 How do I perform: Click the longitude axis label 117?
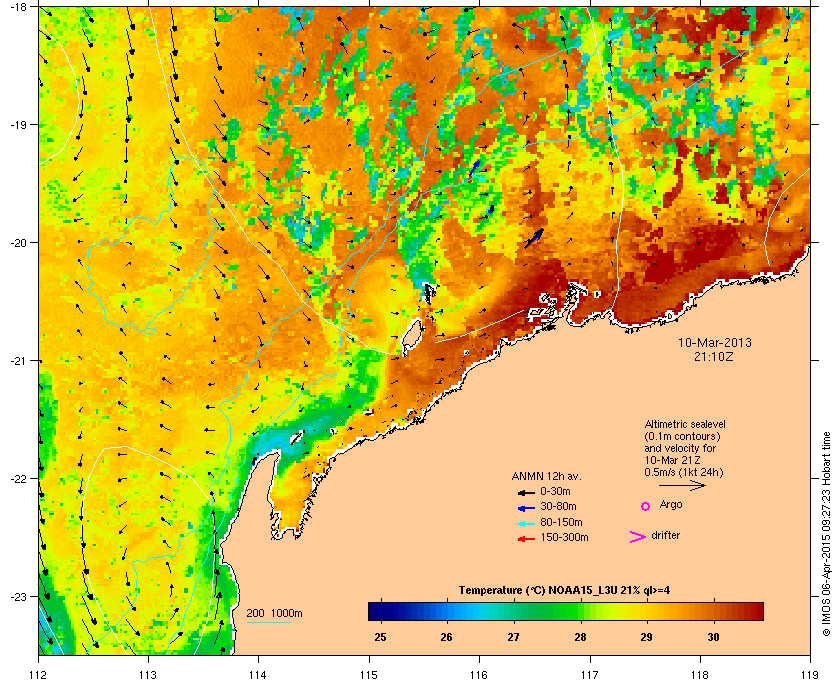pos(590,675)
